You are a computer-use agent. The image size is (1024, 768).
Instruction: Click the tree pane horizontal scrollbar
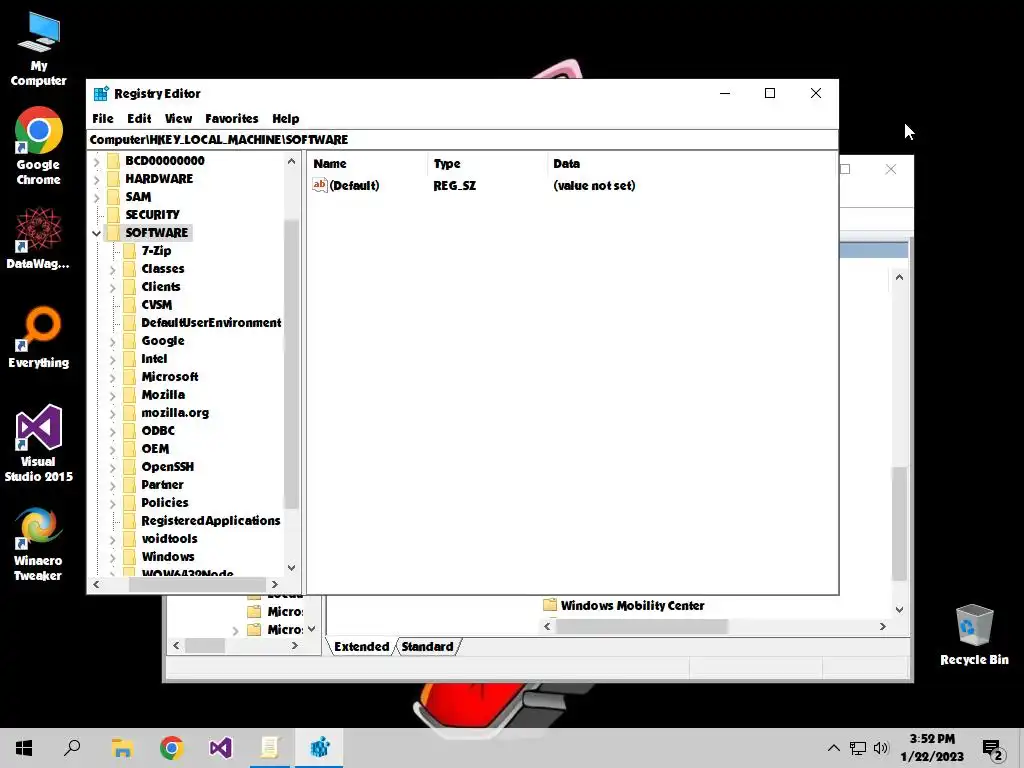(197, 584)
